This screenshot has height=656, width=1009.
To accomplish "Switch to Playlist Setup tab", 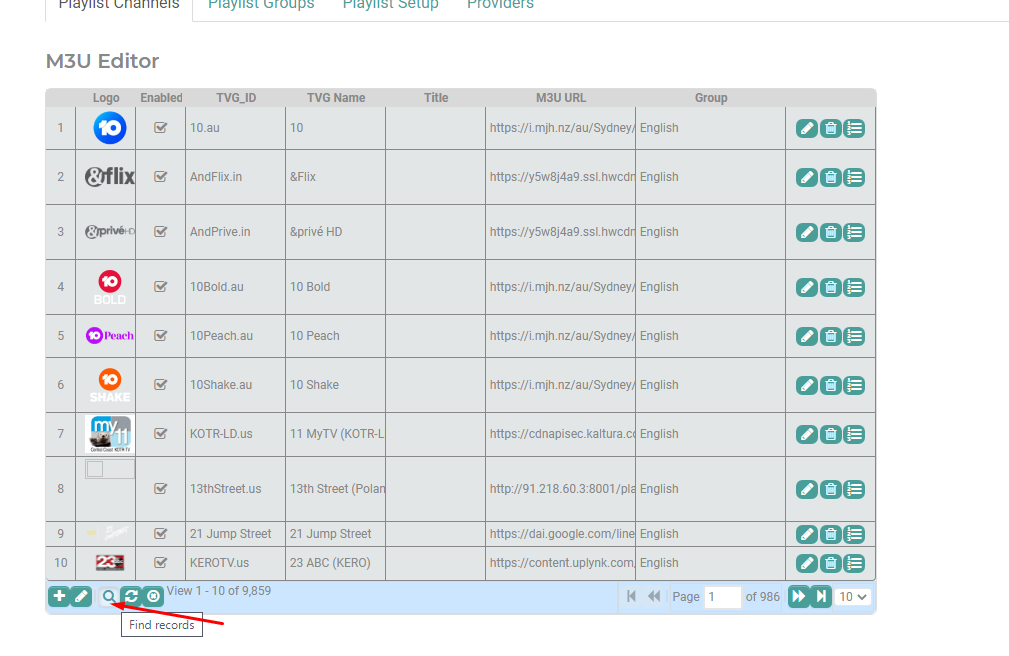I will (391, 5).
